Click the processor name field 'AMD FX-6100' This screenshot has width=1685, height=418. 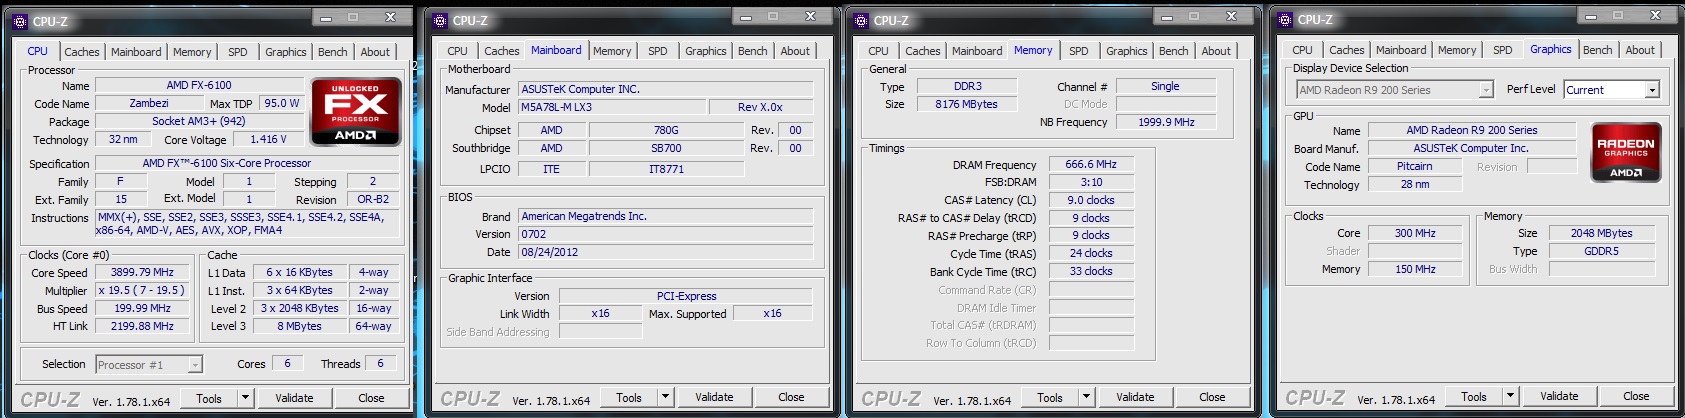pos(199,86)
